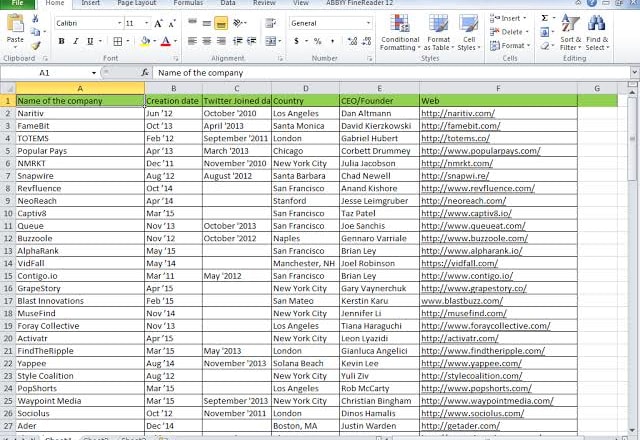The width and height of the screenshot is (640, 440).
Task: Switch to the Review tab
Action: click(264, 3)
